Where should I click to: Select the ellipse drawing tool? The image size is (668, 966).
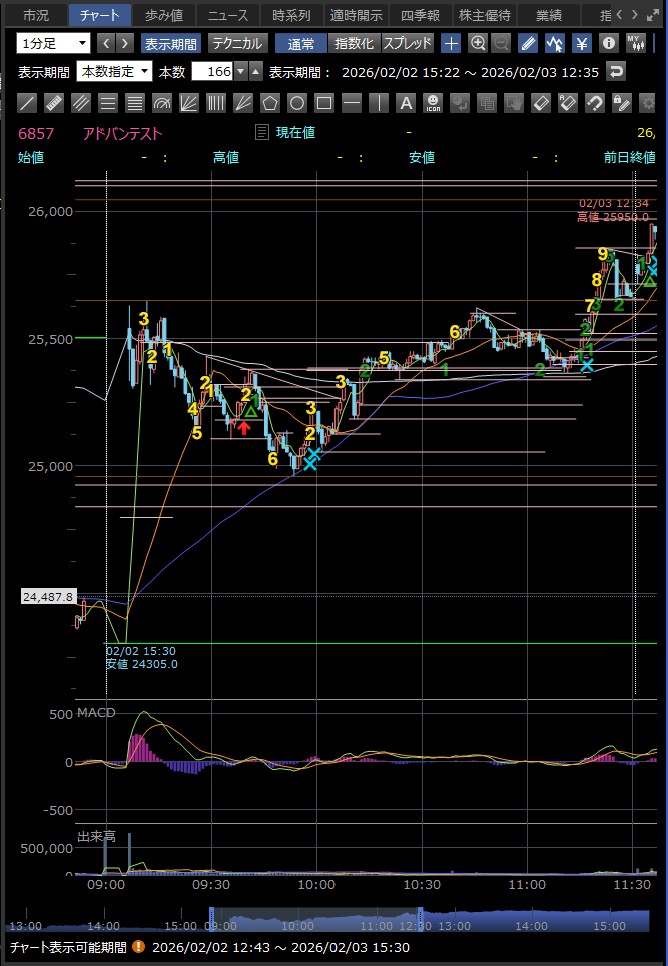pyautogui.click(x=297, y=103)
